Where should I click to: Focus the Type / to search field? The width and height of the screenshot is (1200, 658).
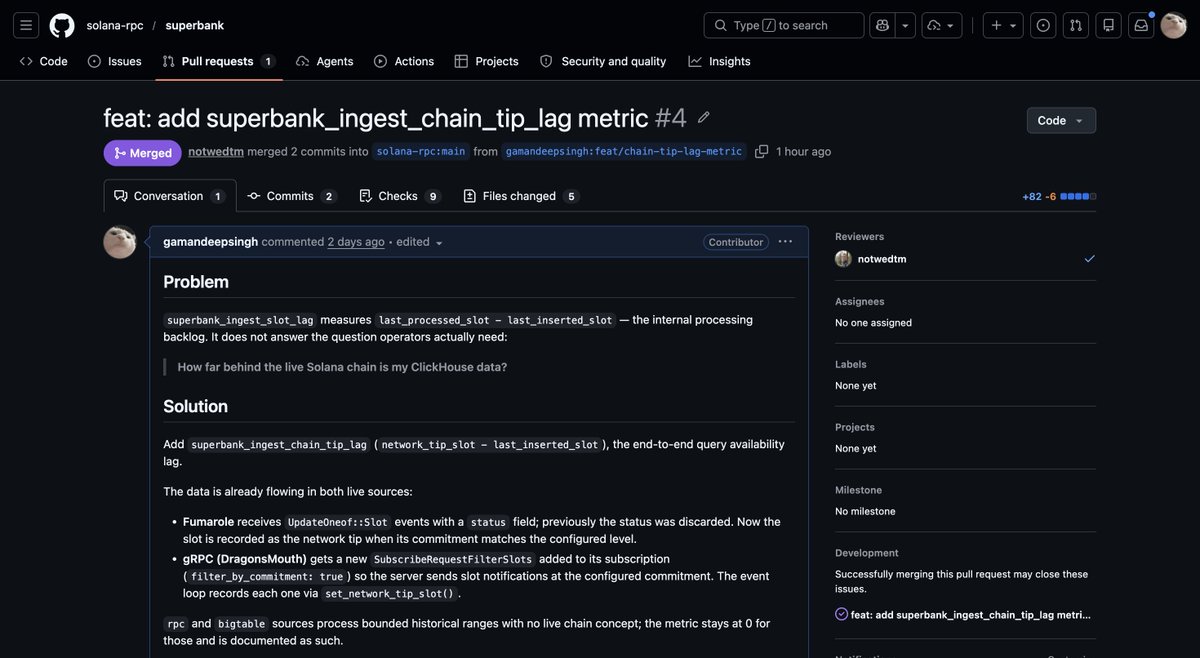click(784, 25)
